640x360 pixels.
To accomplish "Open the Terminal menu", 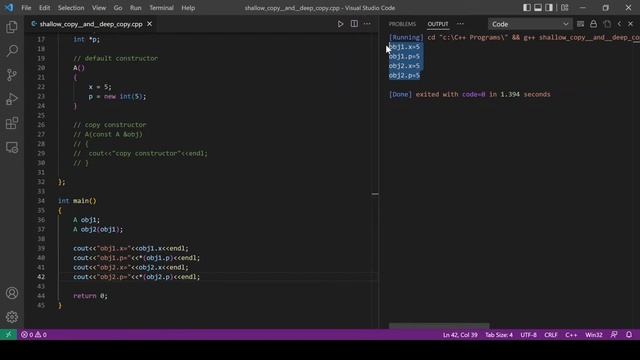I will pos(161,8).
